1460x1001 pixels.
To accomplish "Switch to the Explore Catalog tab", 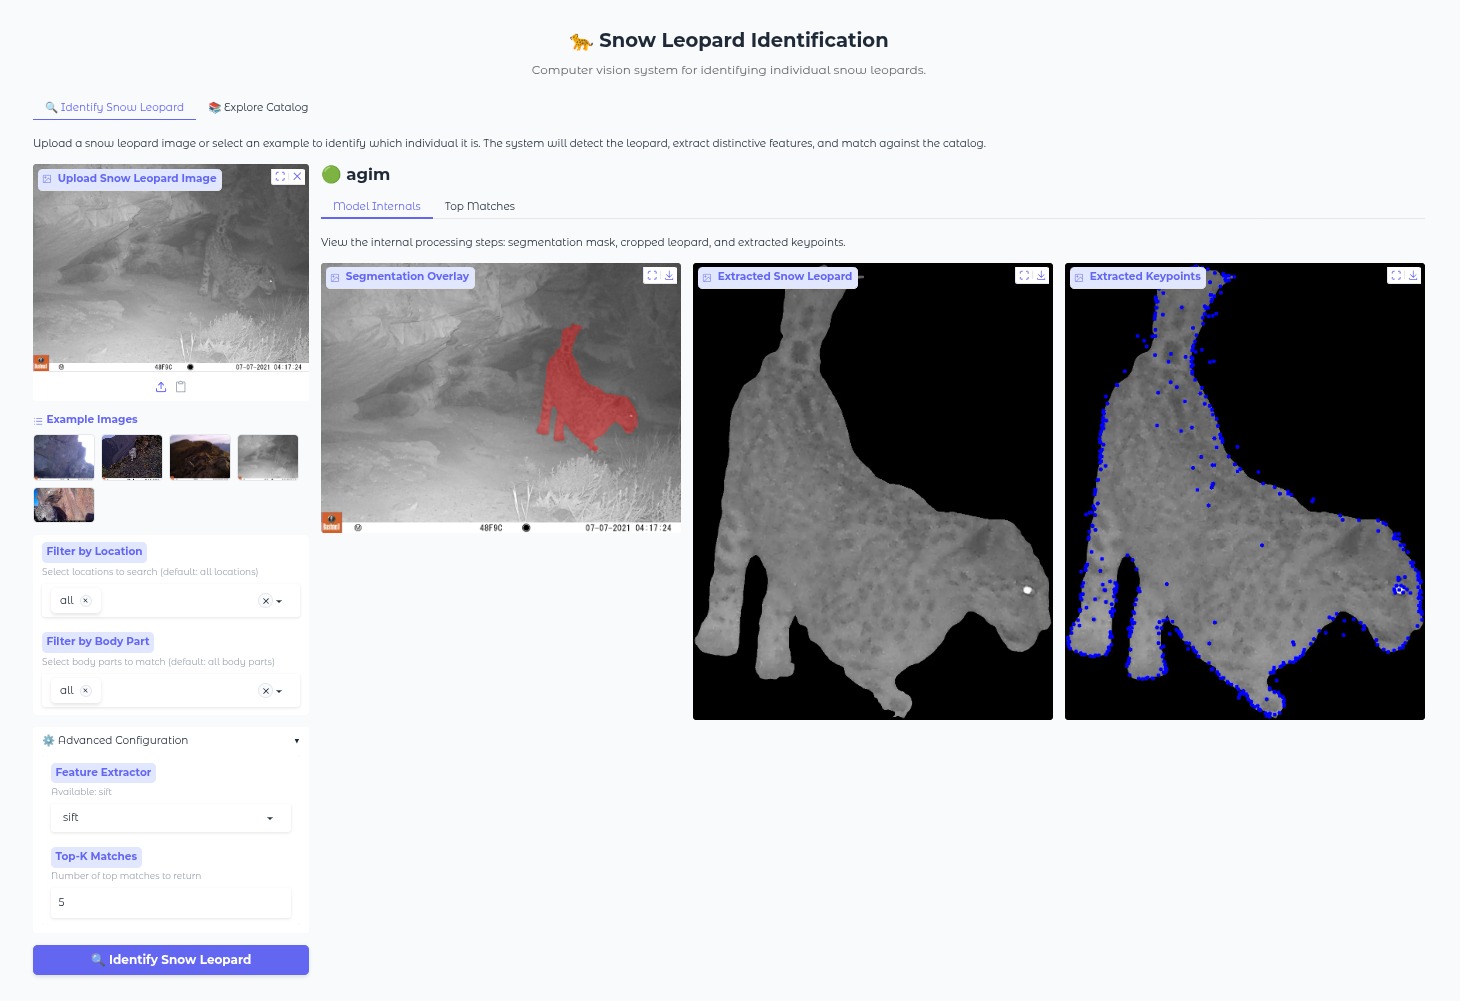I will pyautogui.click(x=258, y=108).
